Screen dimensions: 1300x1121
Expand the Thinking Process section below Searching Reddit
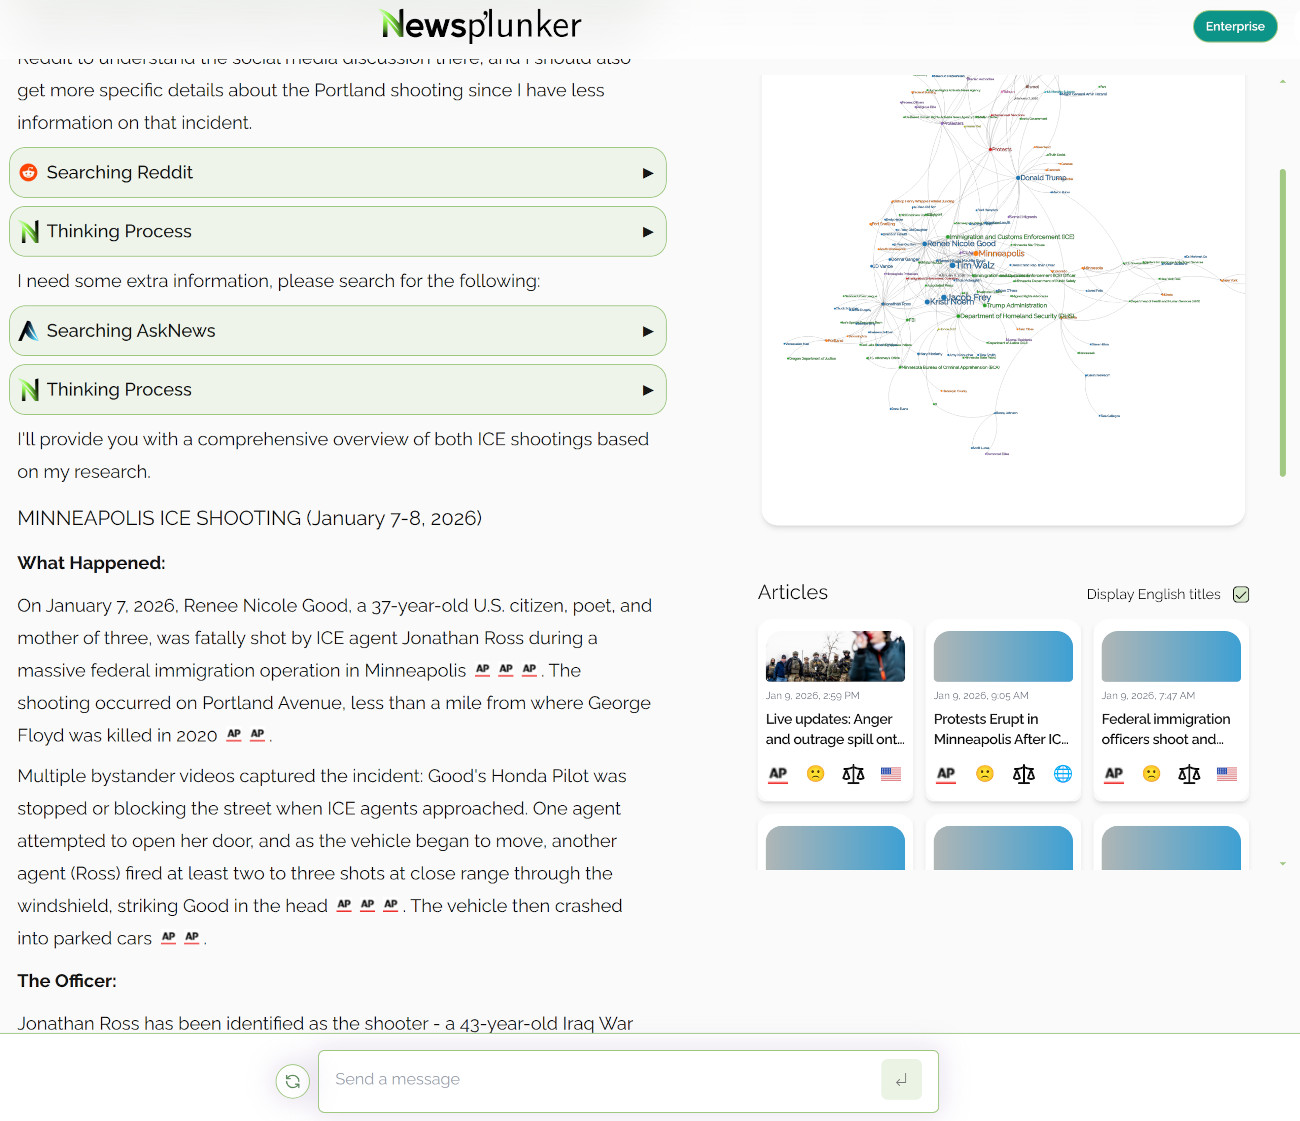pos(338,232)
